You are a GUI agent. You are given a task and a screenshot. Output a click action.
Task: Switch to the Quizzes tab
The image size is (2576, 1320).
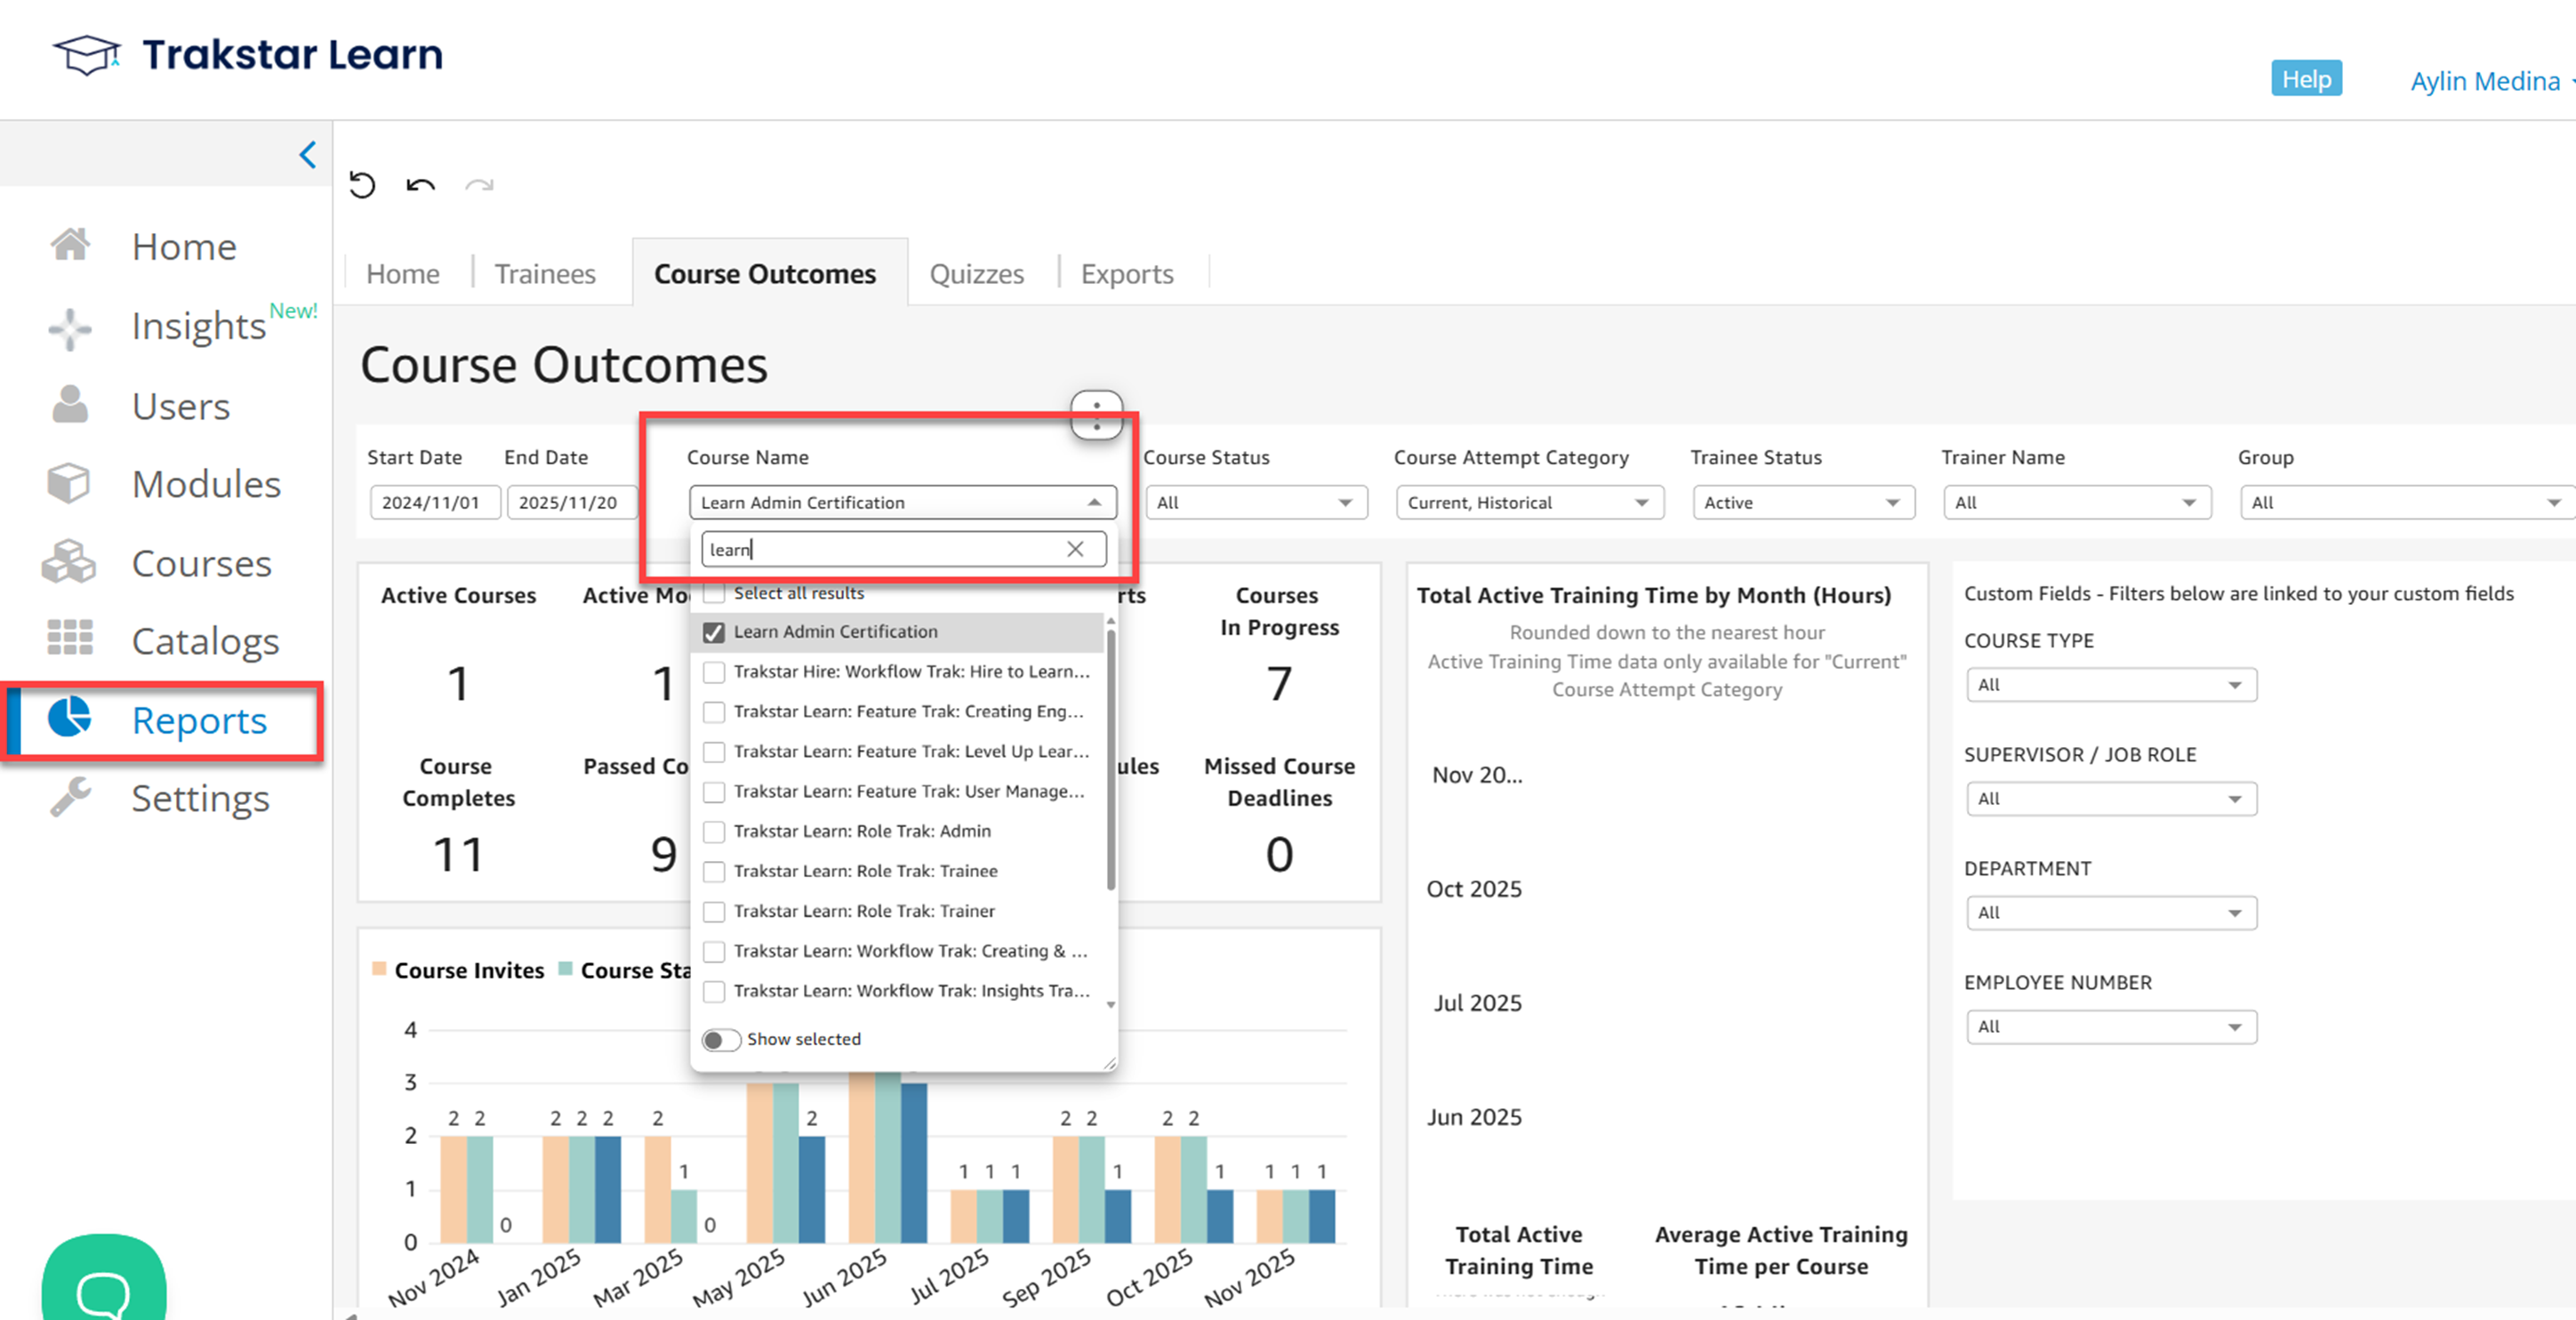point(976,274)
